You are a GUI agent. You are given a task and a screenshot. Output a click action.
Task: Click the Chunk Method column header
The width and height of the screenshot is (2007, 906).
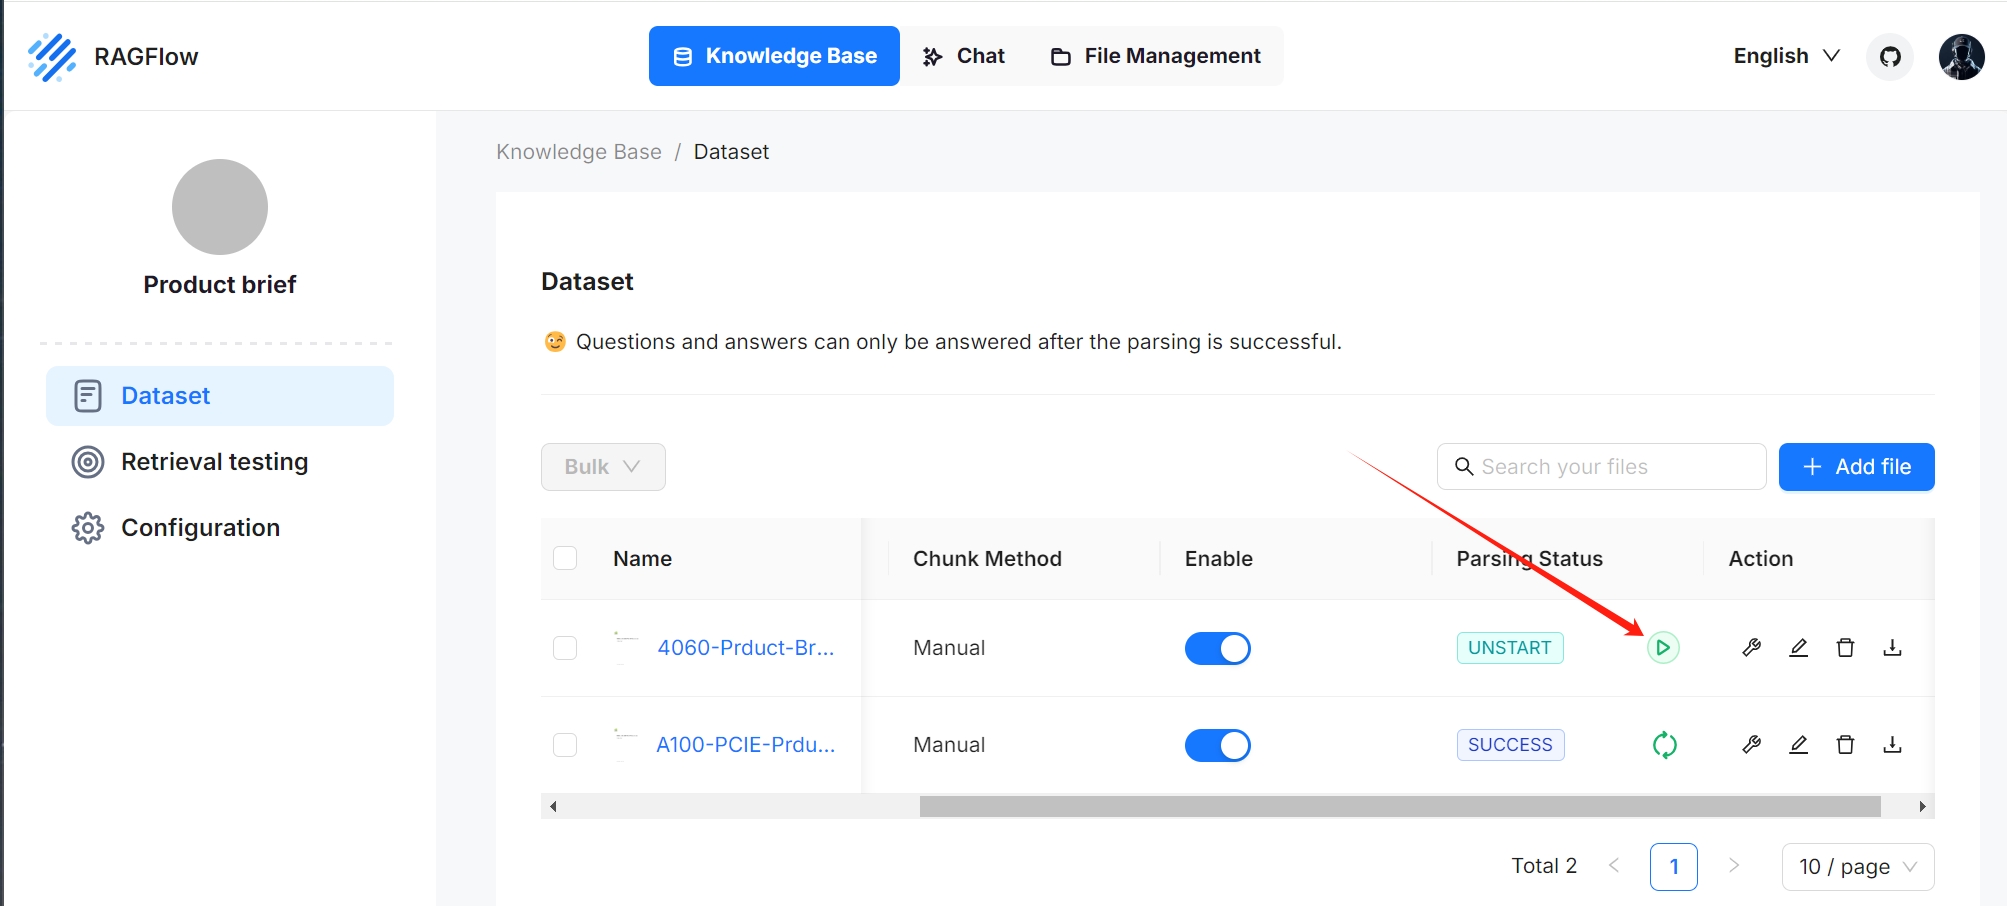click(987, 559)
